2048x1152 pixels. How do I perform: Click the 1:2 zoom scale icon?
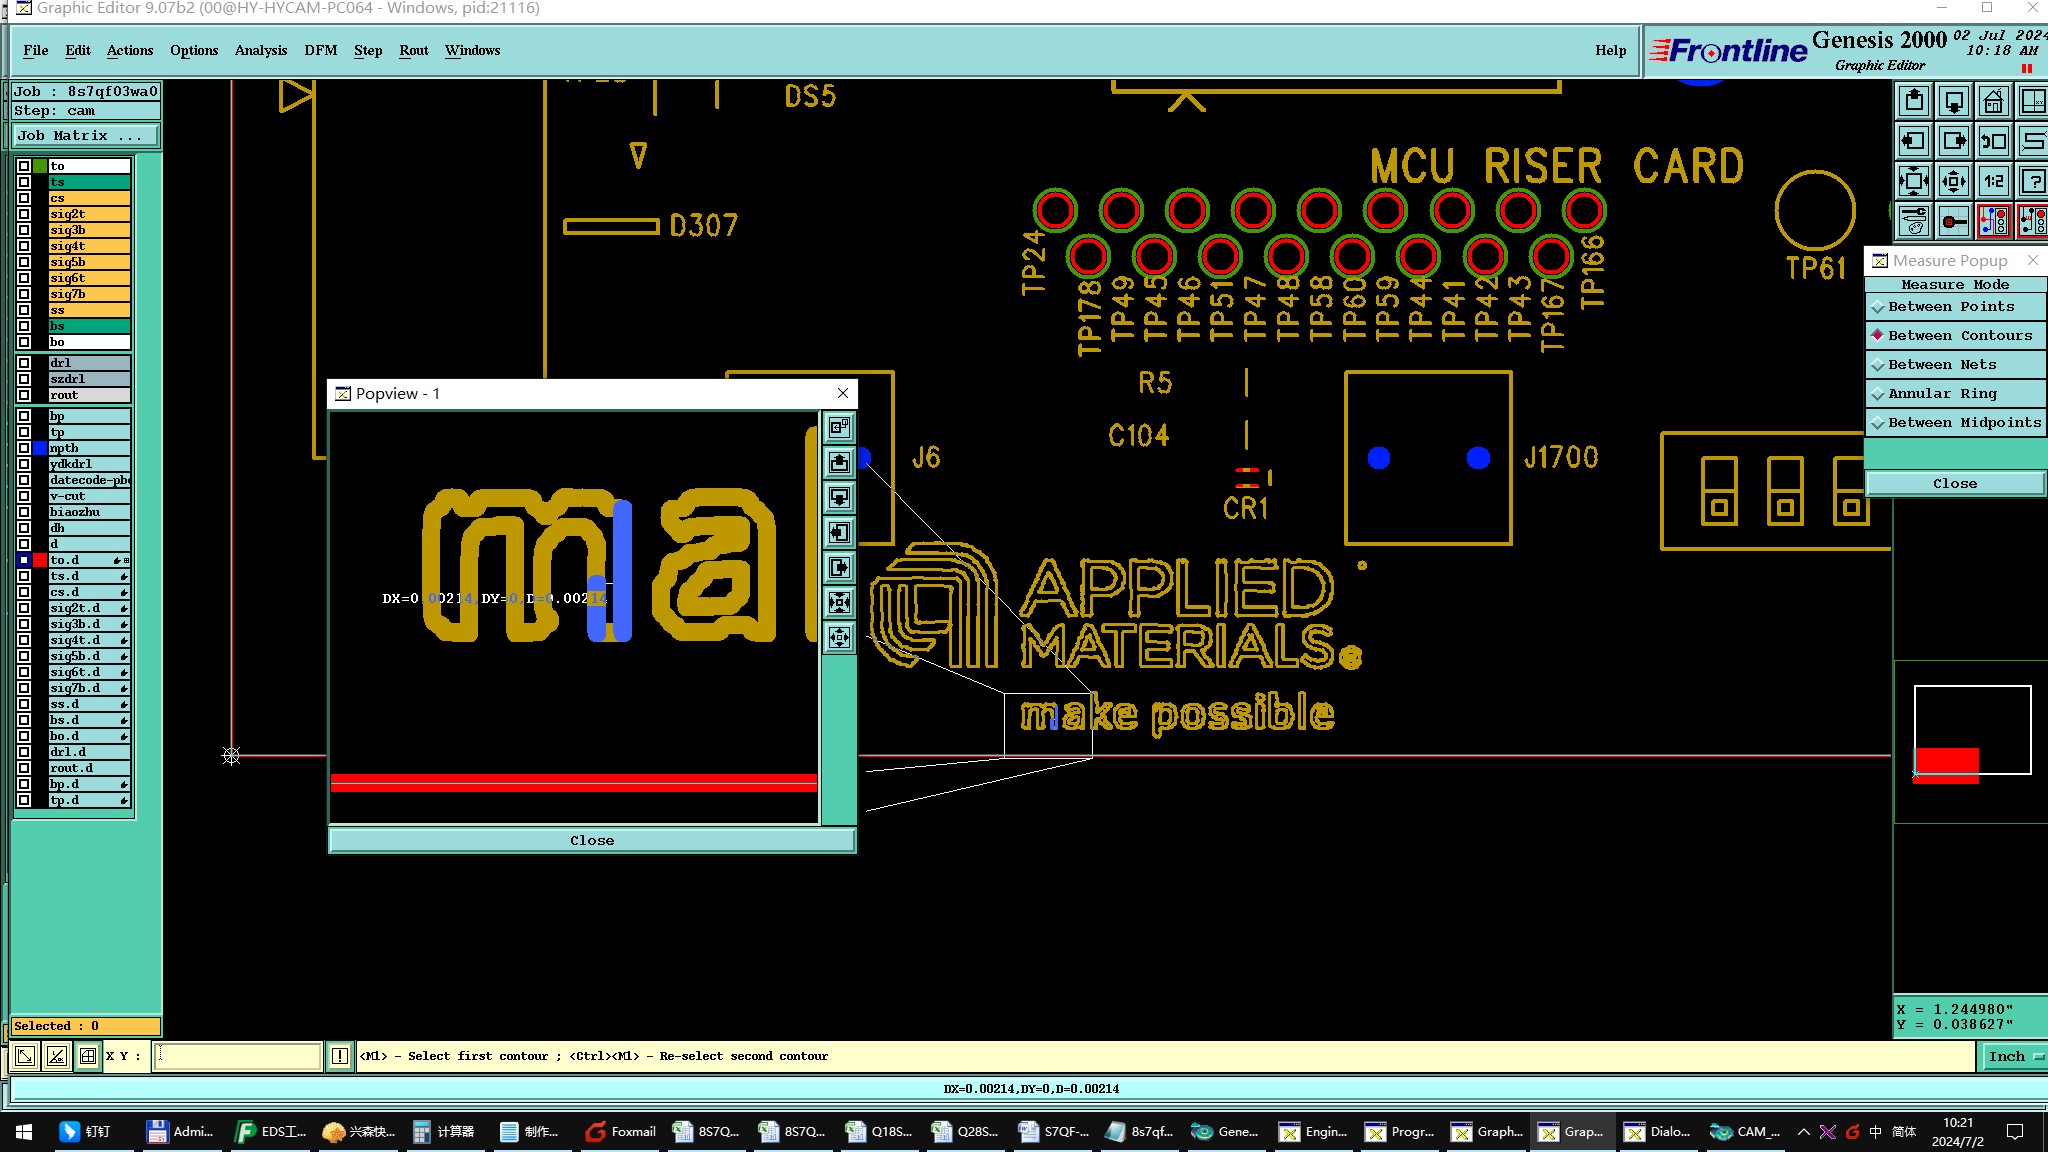[1993, 181]
